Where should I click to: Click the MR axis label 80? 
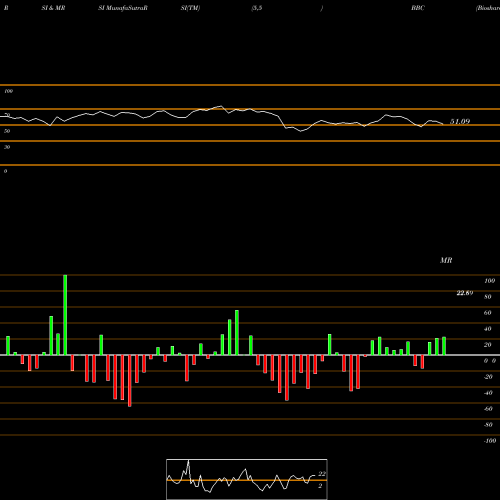tap(488, 297)
